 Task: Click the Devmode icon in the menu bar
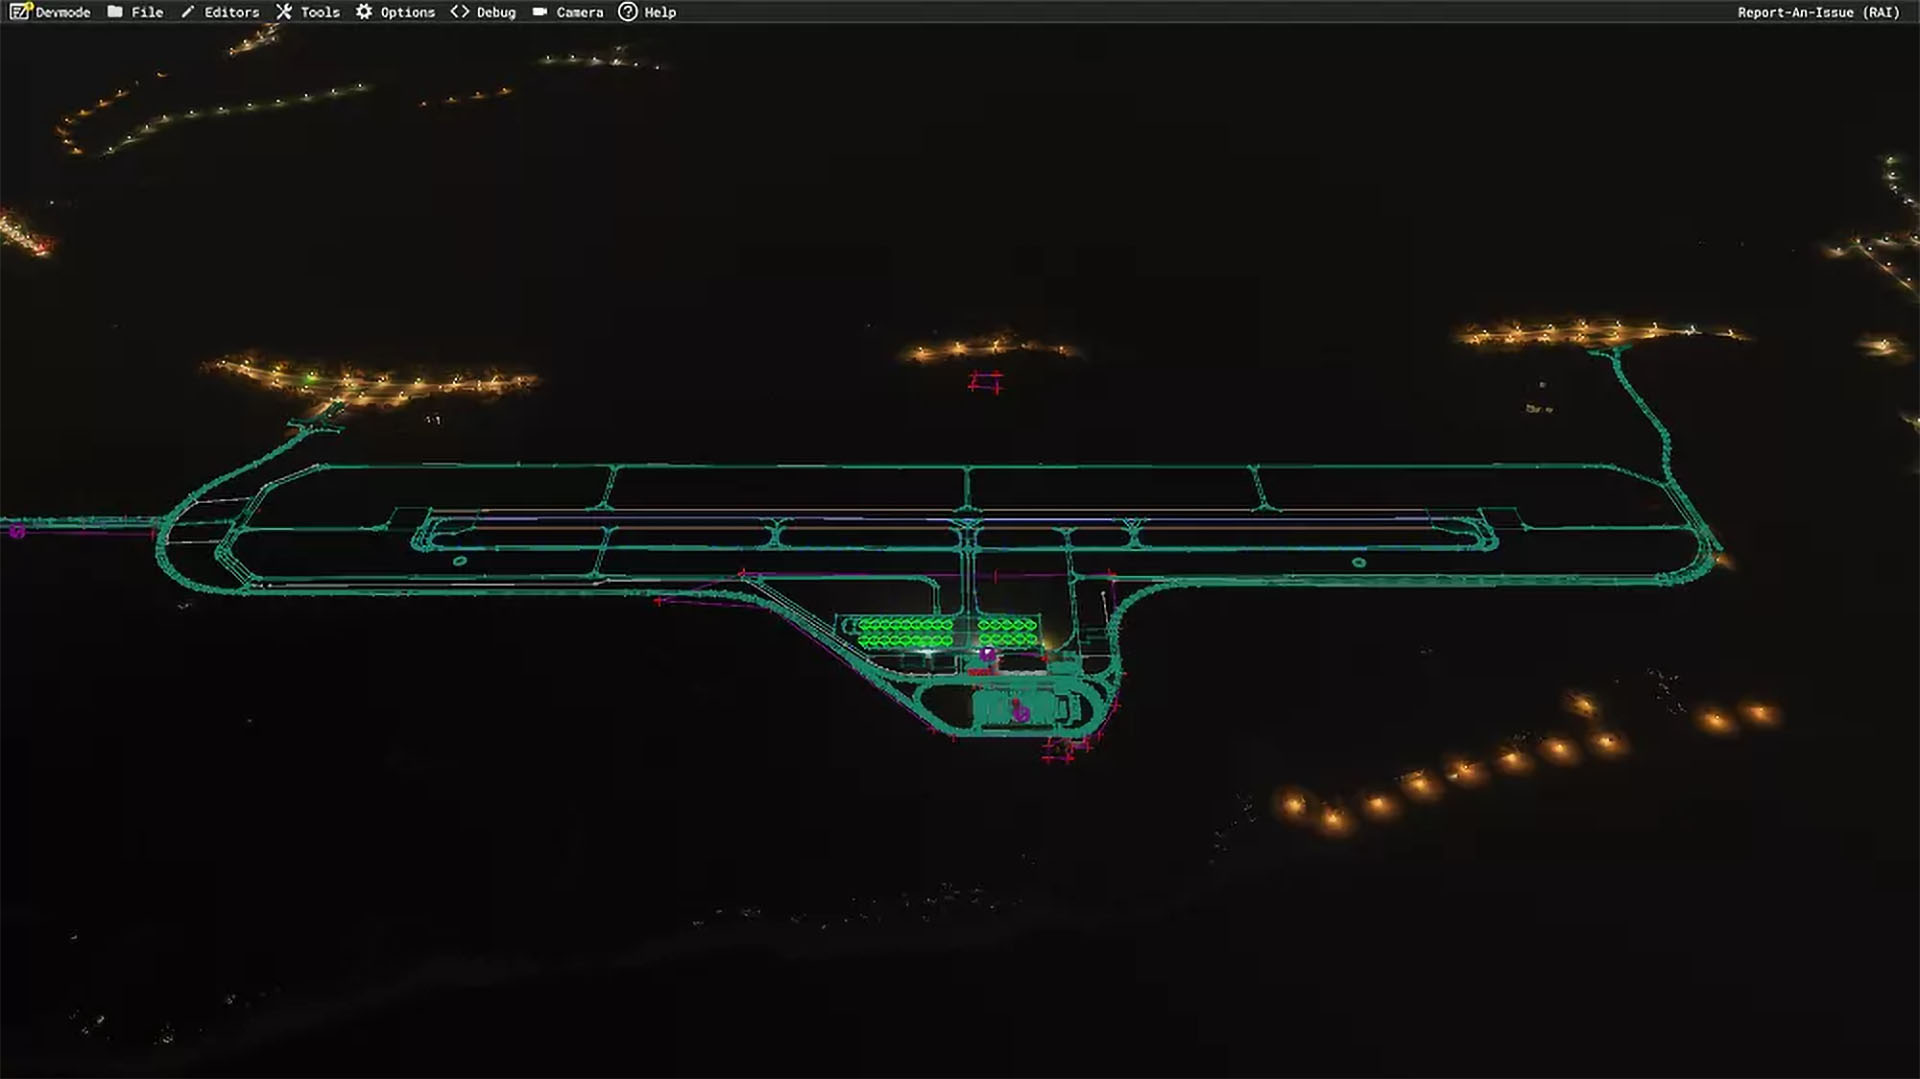pos(19,12)
